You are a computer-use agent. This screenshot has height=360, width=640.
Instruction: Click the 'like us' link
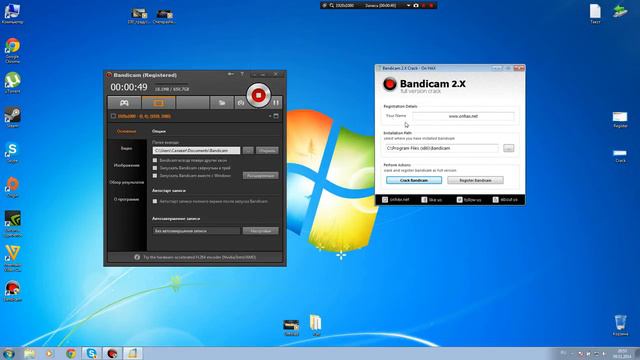(x=432, y=200)
